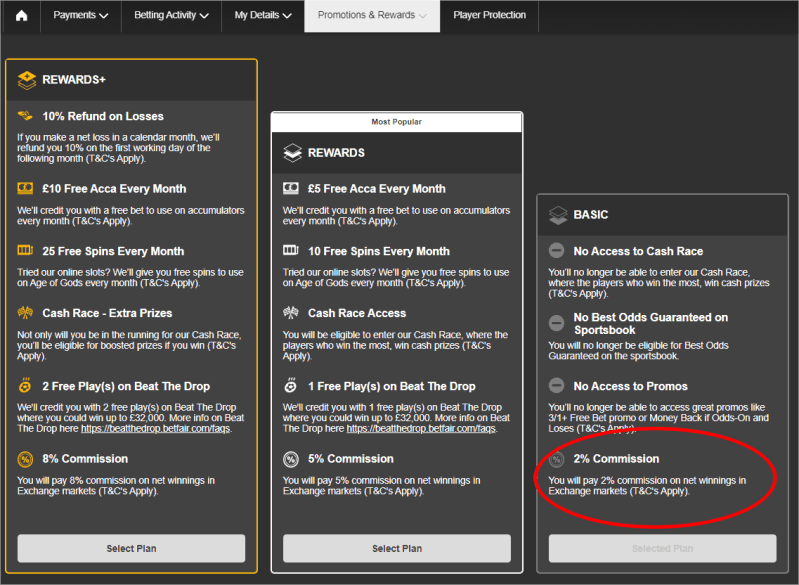Click the disabled Selected Plan button in Basic
This screenshot has width=799, height=585.
pos(662,548)
